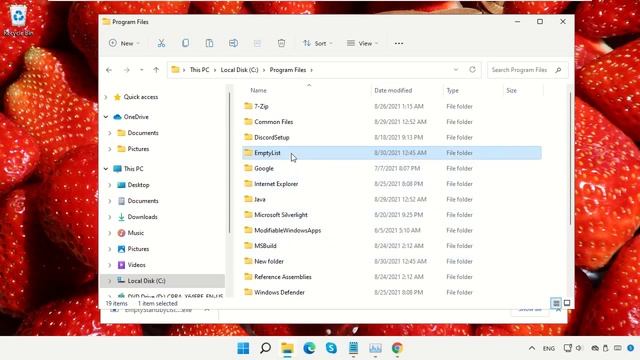Select the Java folder
Image resolution: width=640 pixels, height=360 pixels.
392,199
